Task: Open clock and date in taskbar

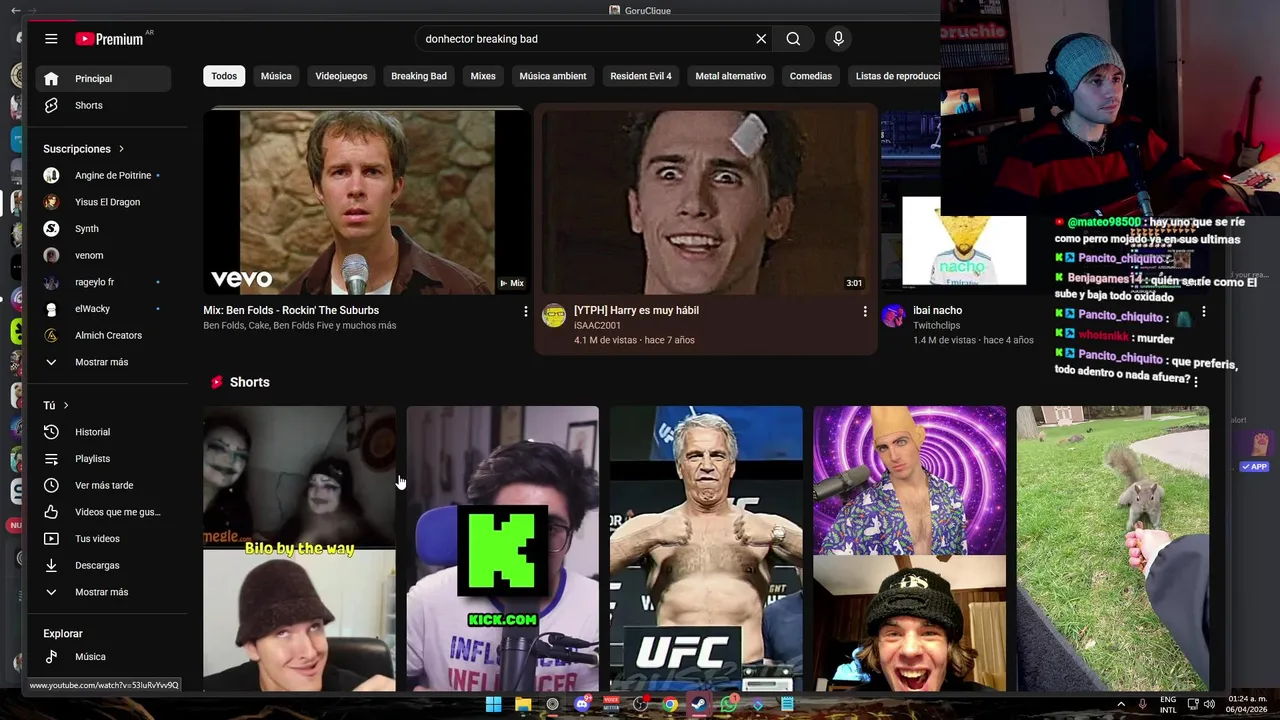Action: (x=1248, y=704)
